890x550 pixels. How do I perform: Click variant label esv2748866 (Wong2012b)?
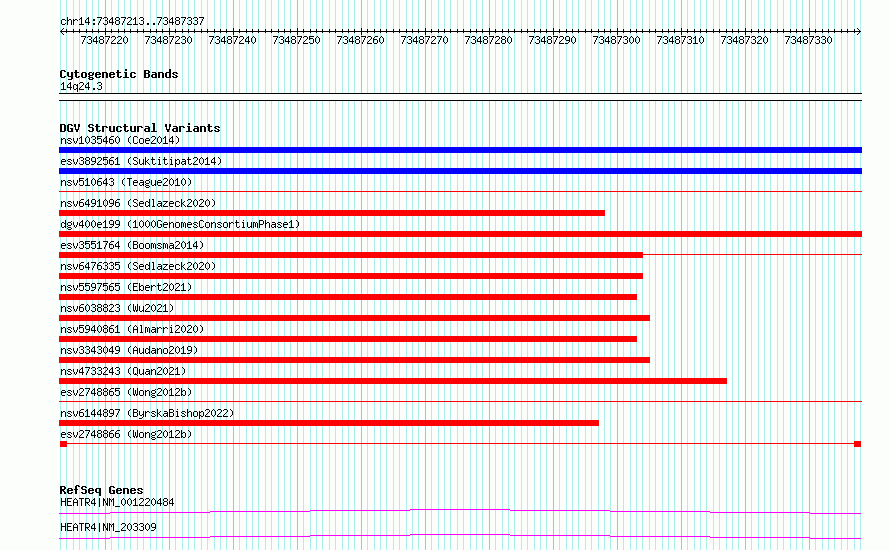126,434
